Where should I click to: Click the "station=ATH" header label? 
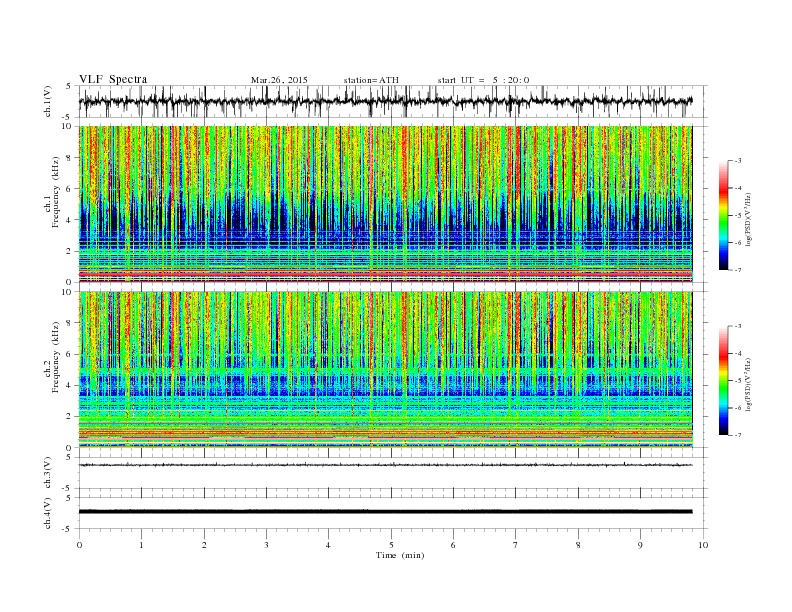[371, 80]
